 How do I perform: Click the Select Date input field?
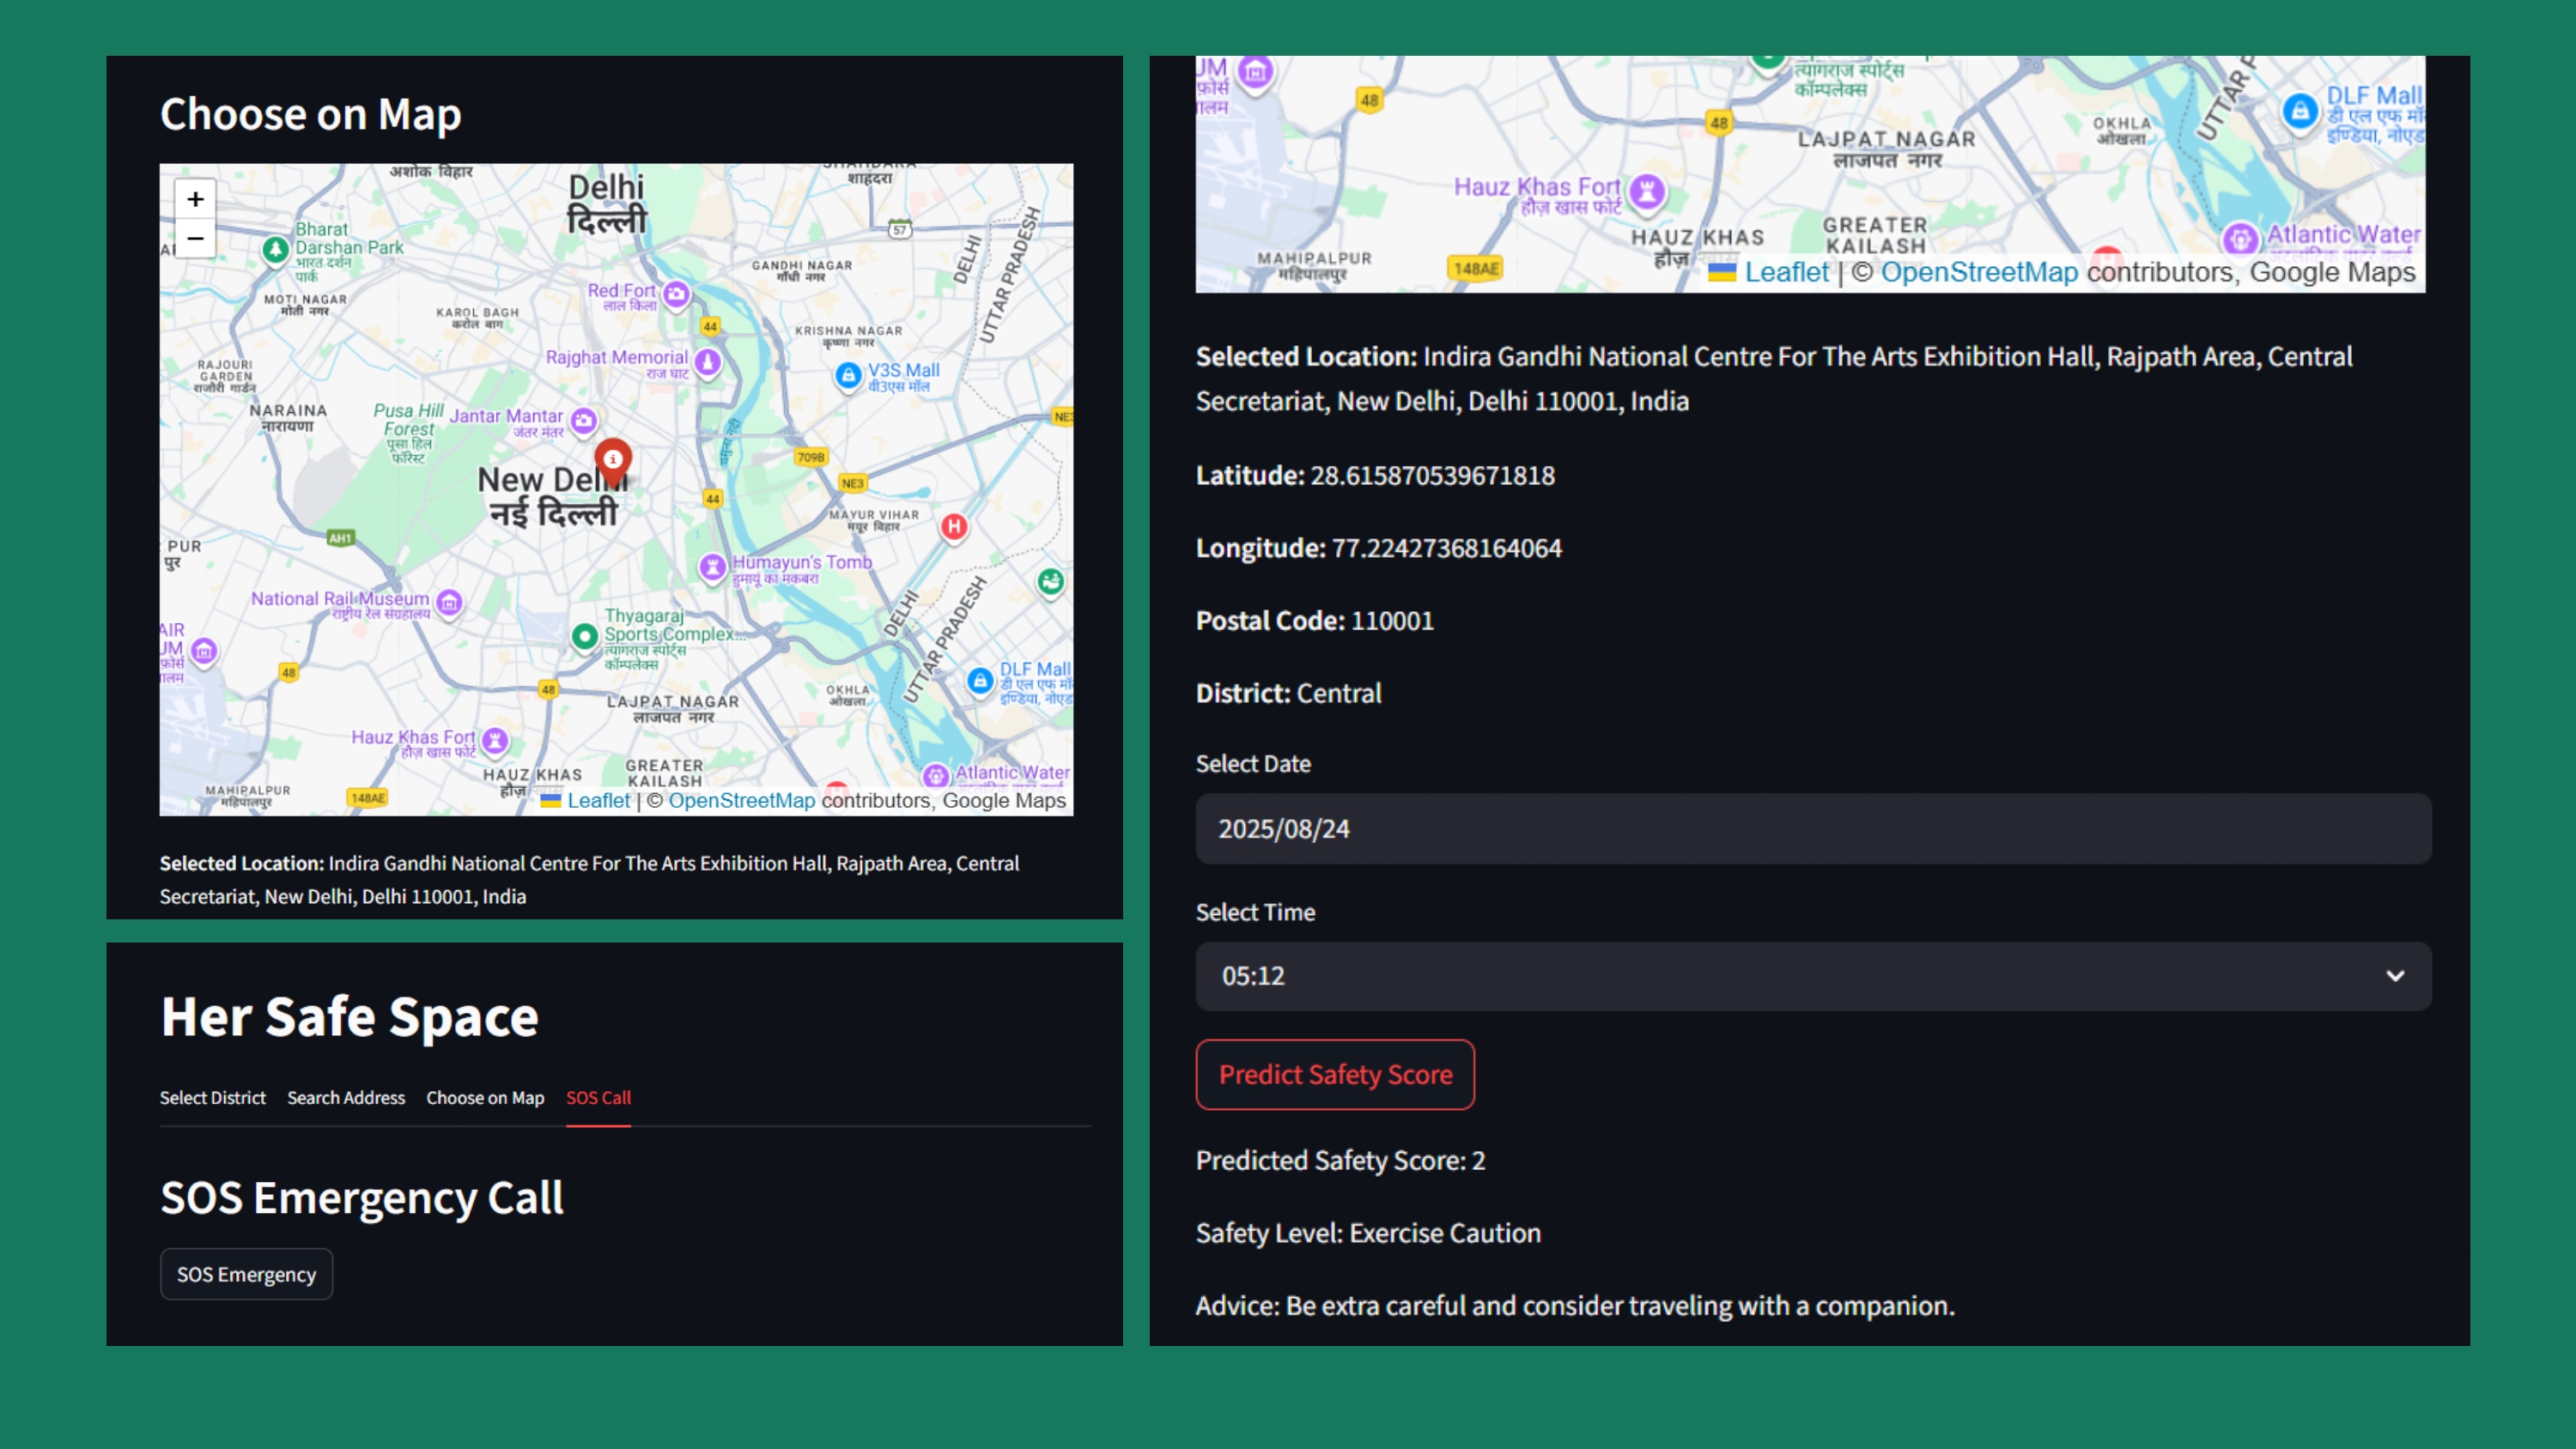pos(1812,829)
